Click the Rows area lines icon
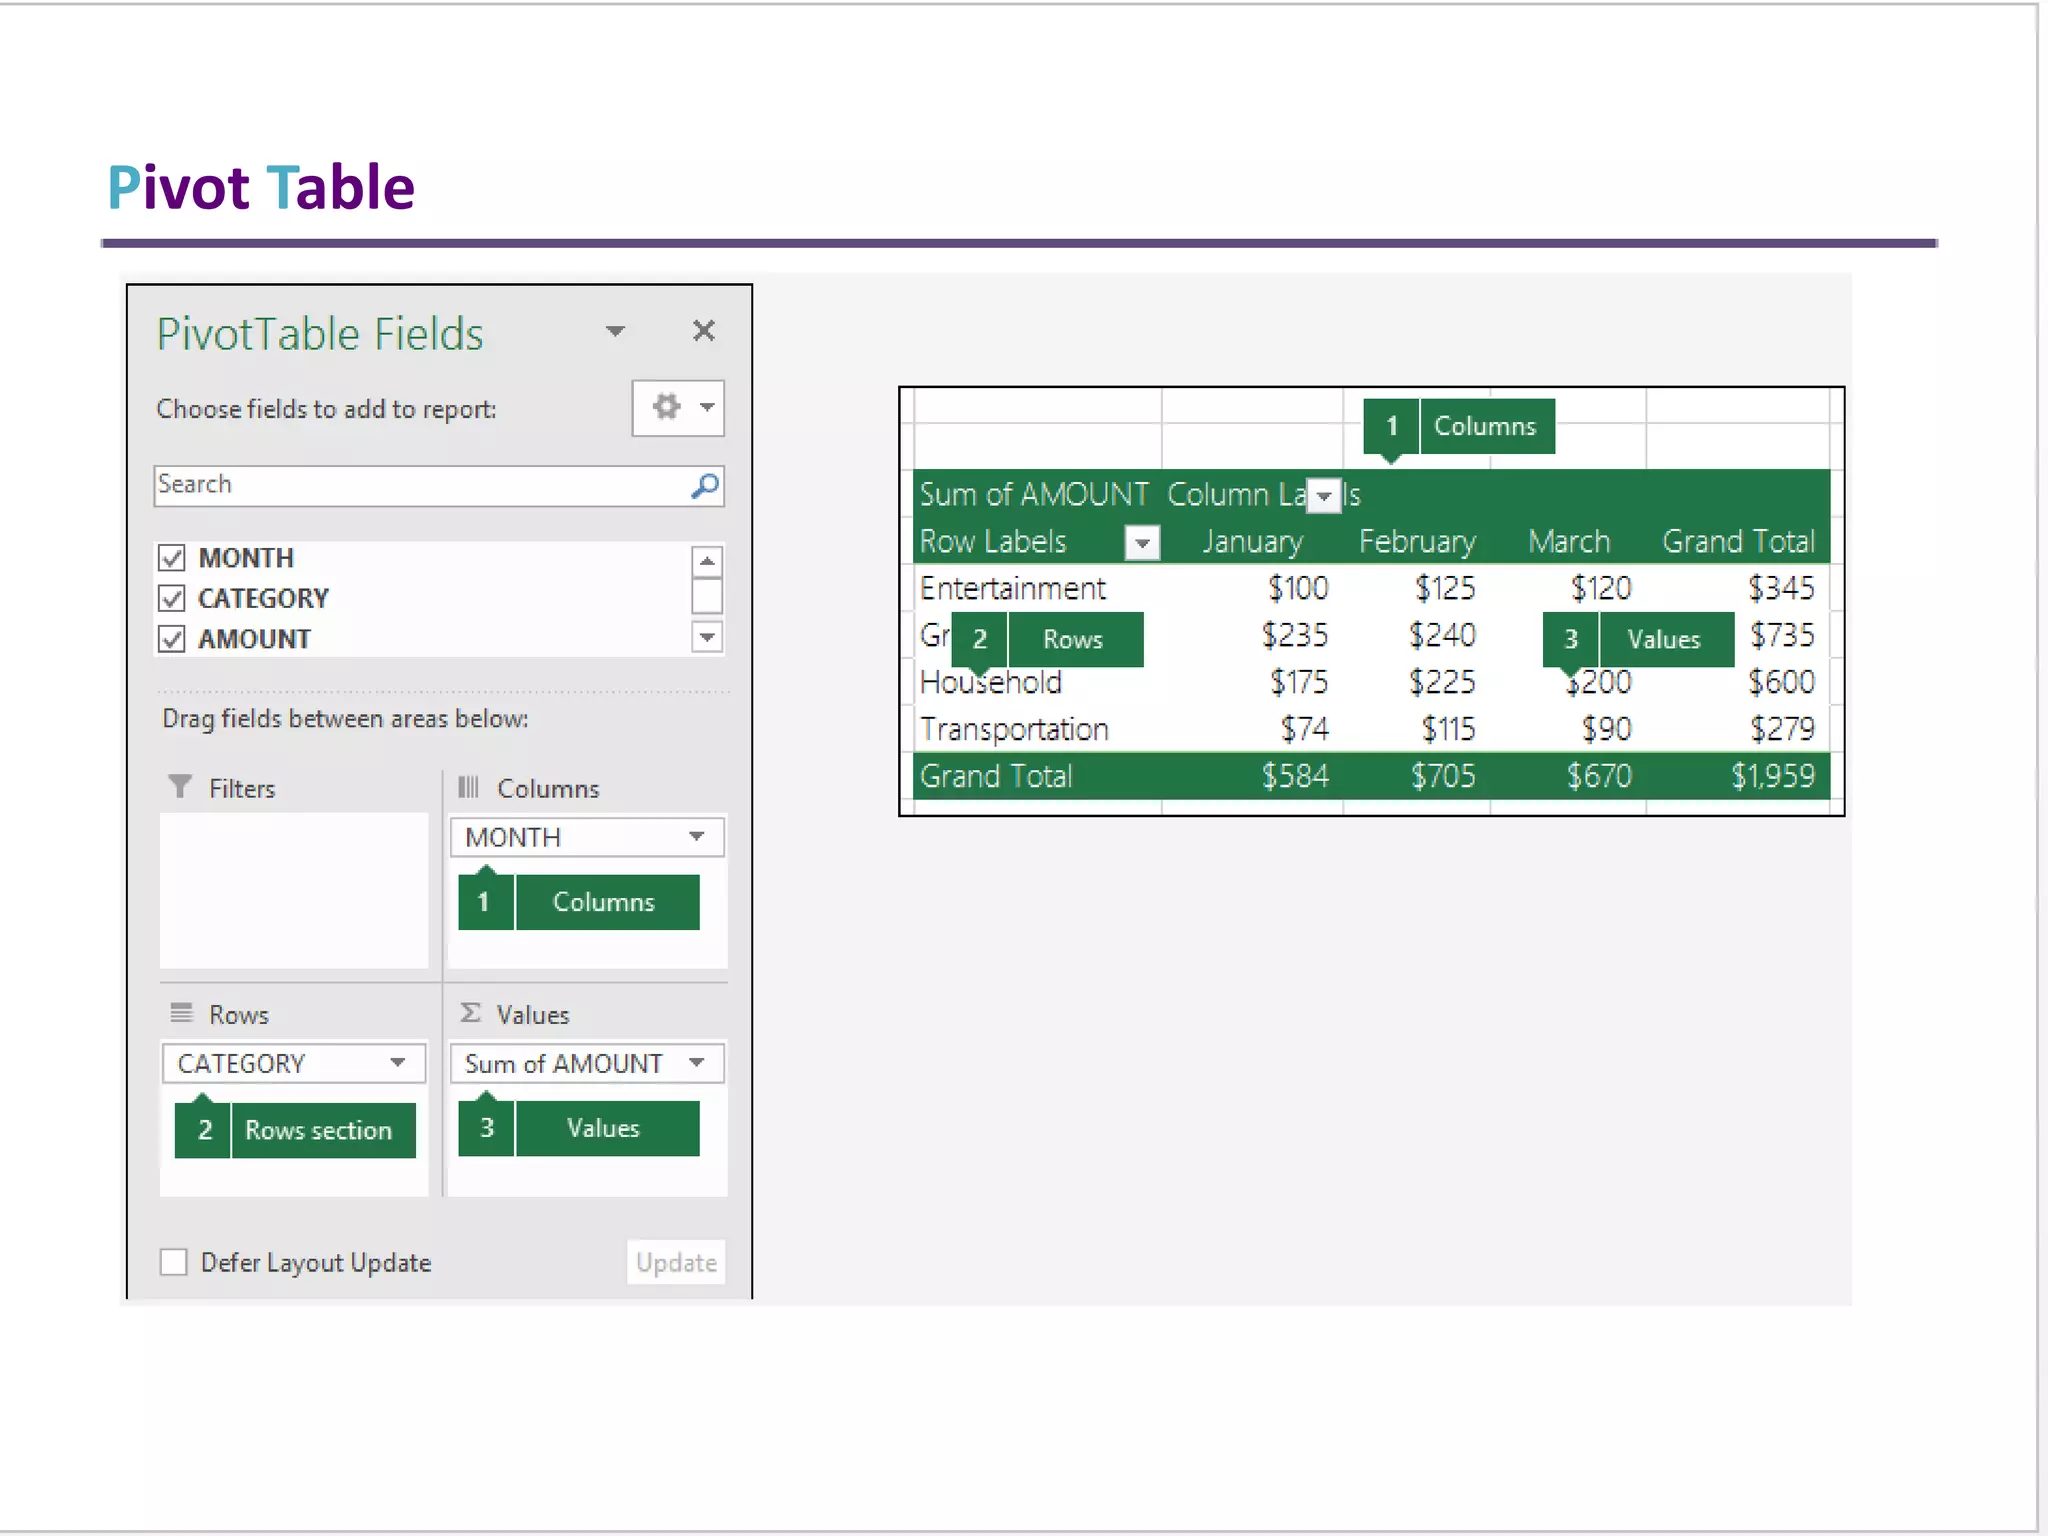The image size is (2048, 1536). pyautogui.click(x=181, y=1013)
